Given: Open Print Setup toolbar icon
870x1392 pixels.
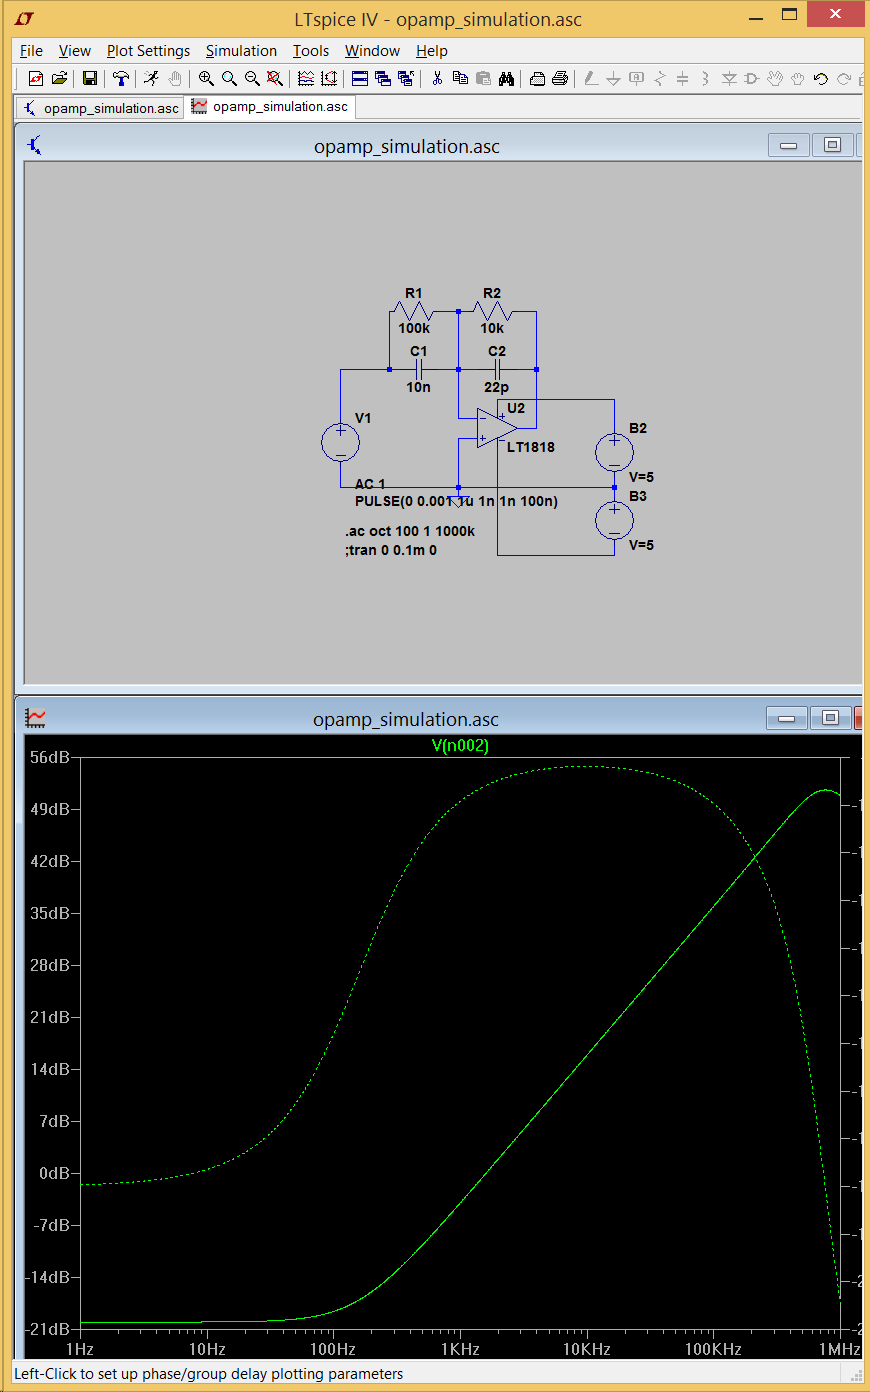Looking at the screenshot, I should 537,78.
